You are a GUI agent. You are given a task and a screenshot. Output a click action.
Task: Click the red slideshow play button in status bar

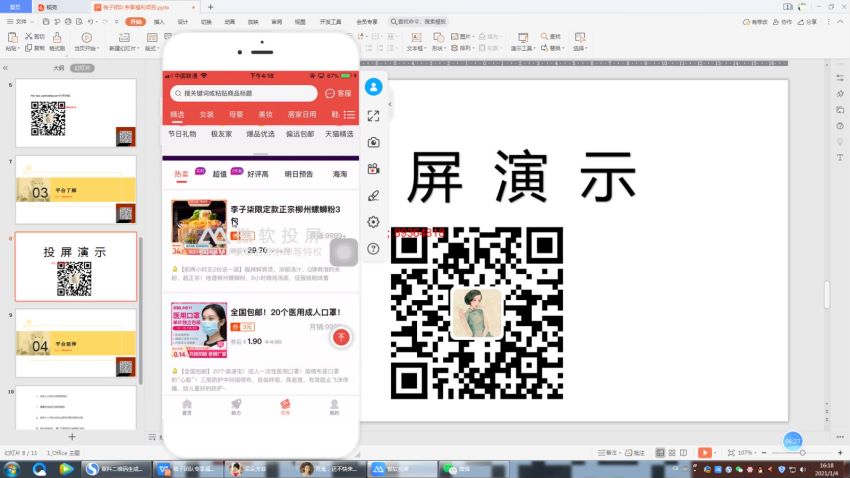click(704, 452)
